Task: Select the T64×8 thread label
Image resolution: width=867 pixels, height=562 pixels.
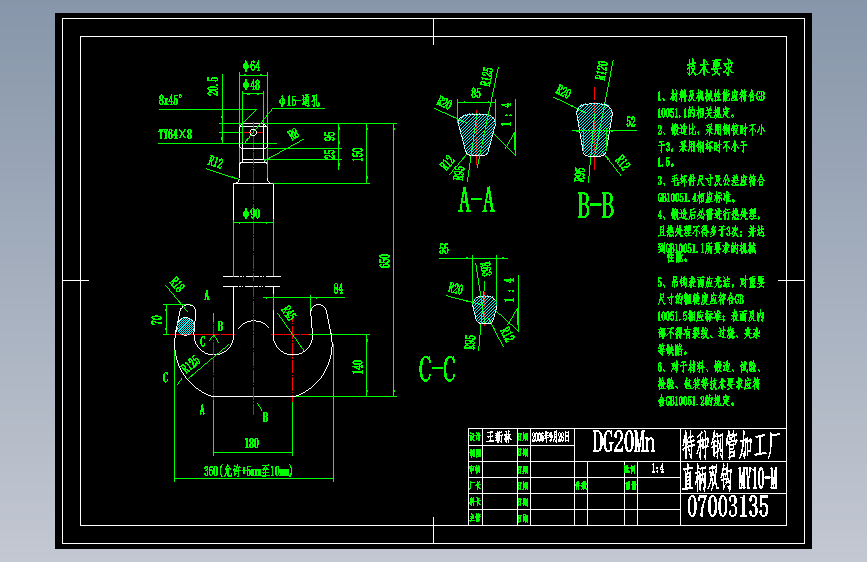Action: click(175, 134)
